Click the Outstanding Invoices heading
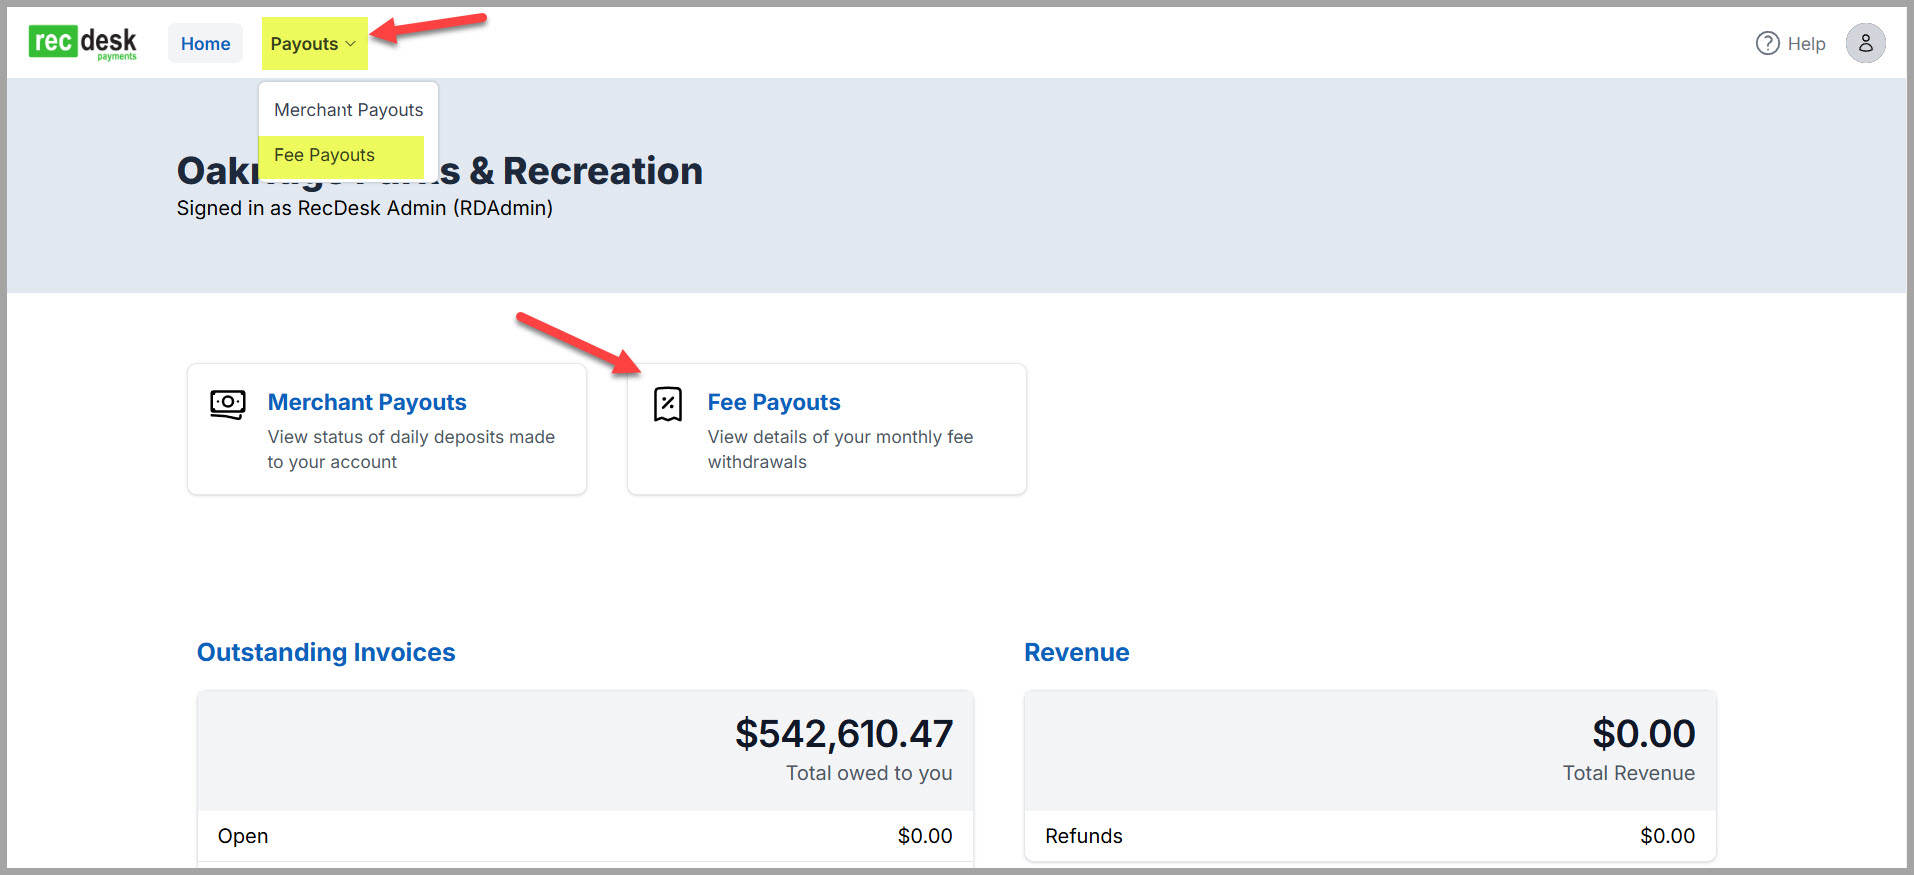The image size is (1914, 875). [326, 652]
